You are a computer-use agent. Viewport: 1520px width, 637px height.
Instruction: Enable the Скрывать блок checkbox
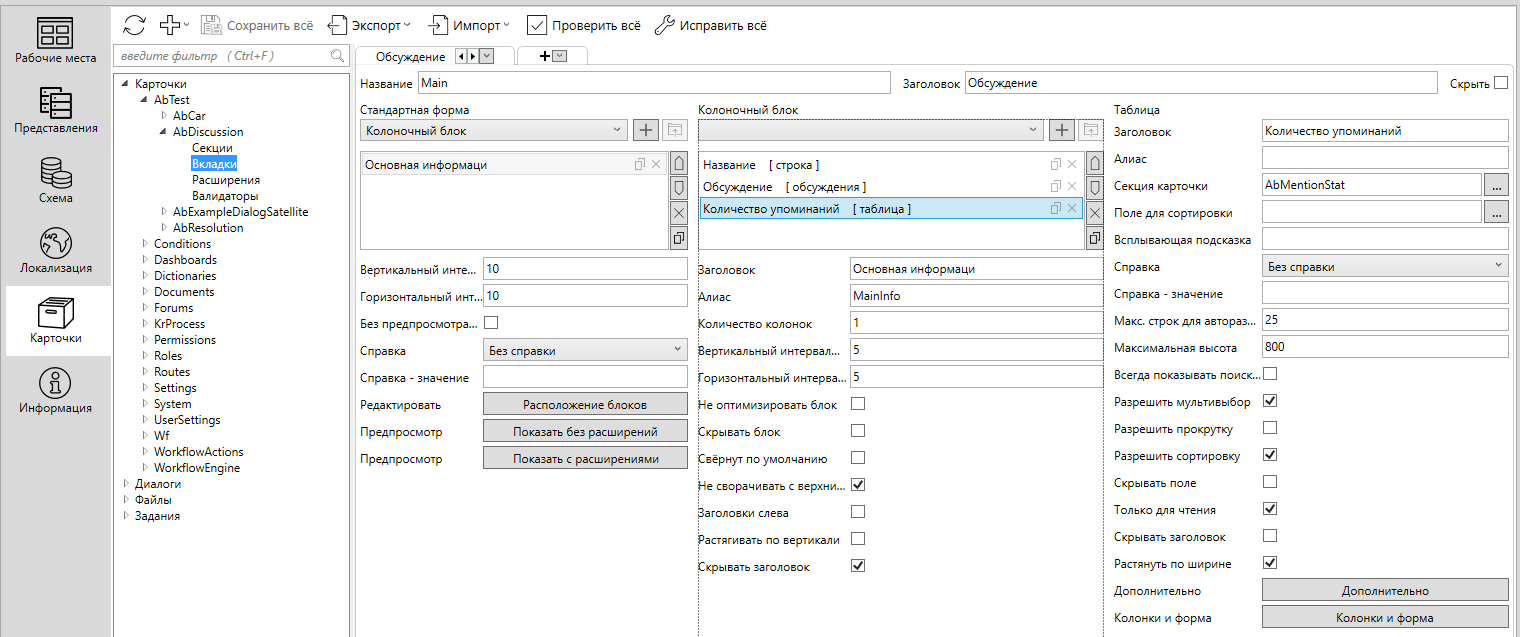coord(858,431)
